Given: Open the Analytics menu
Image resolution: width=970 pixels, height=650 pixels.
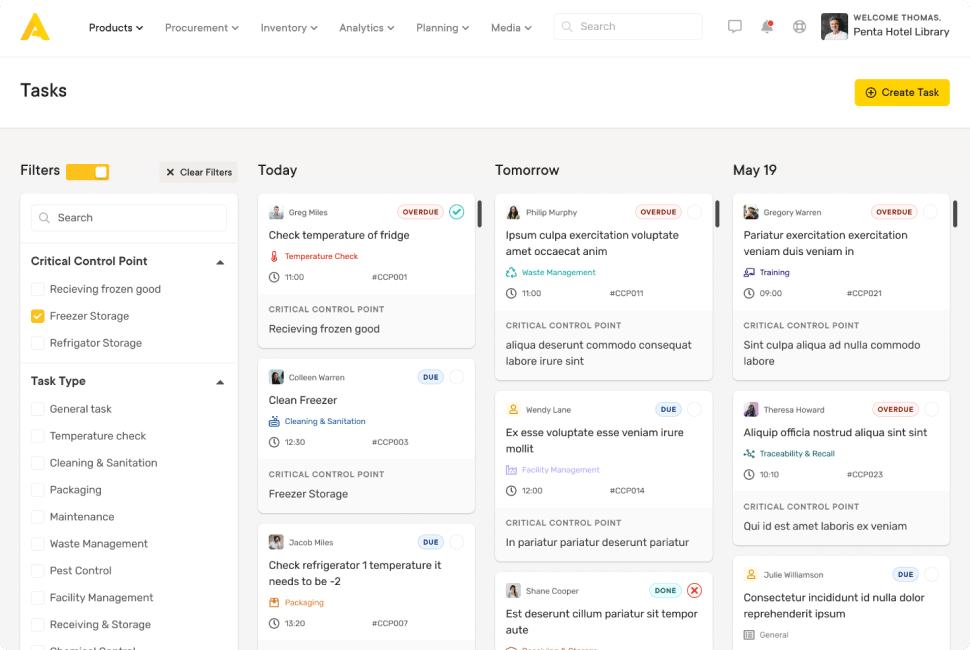Looking at the screenshot, I should click(366, 28).
